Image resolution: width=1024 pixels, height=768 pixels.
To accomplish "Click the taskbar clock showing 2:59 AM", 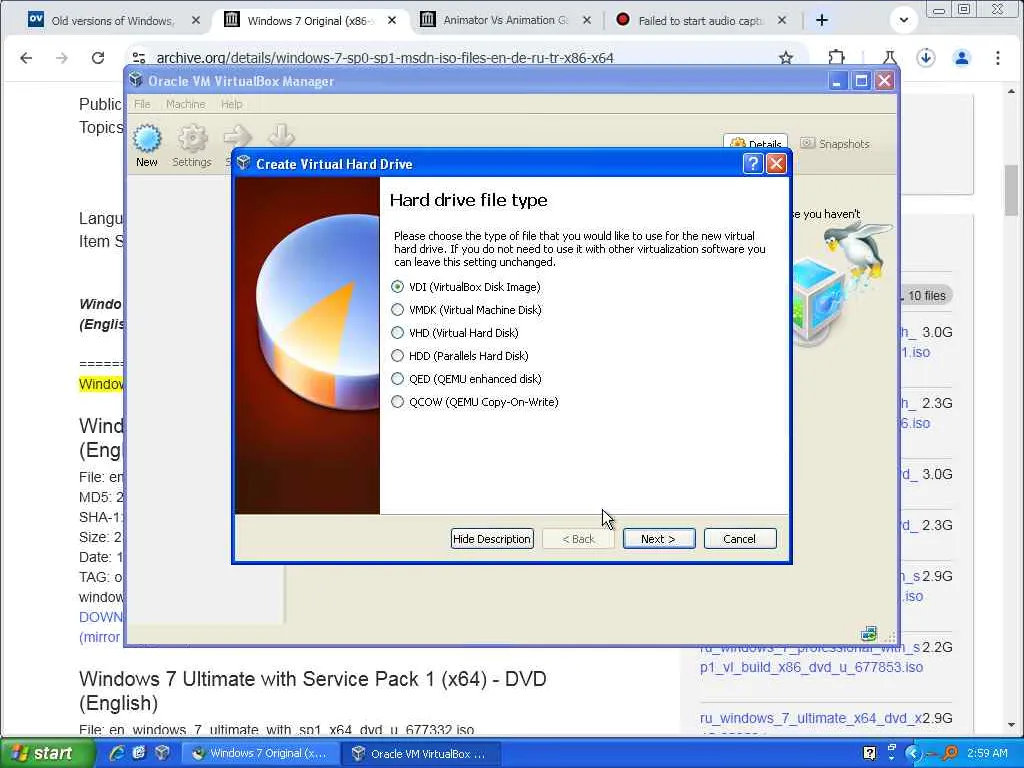I will tap(987, 753).
